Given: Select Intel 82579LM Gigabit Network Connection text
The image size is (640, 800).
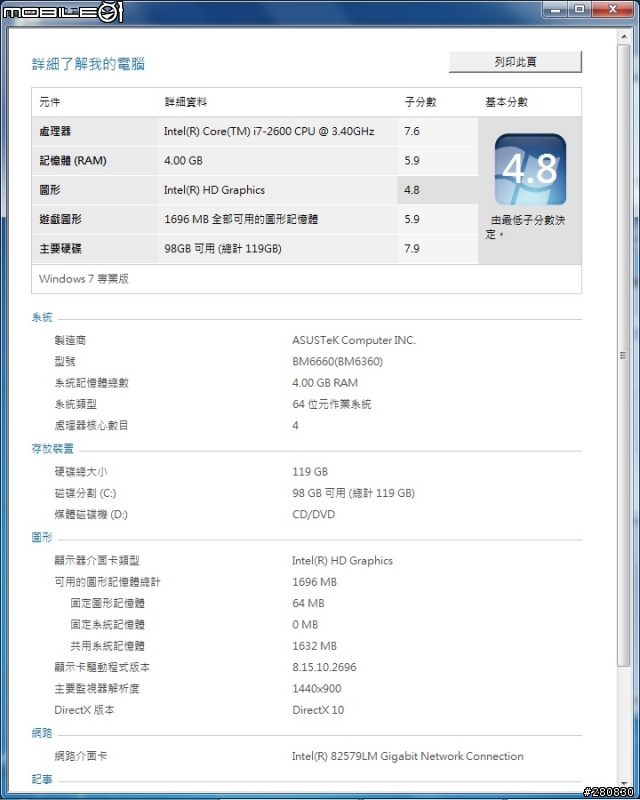Looking at the screenshot, I should tap(408, 756).
